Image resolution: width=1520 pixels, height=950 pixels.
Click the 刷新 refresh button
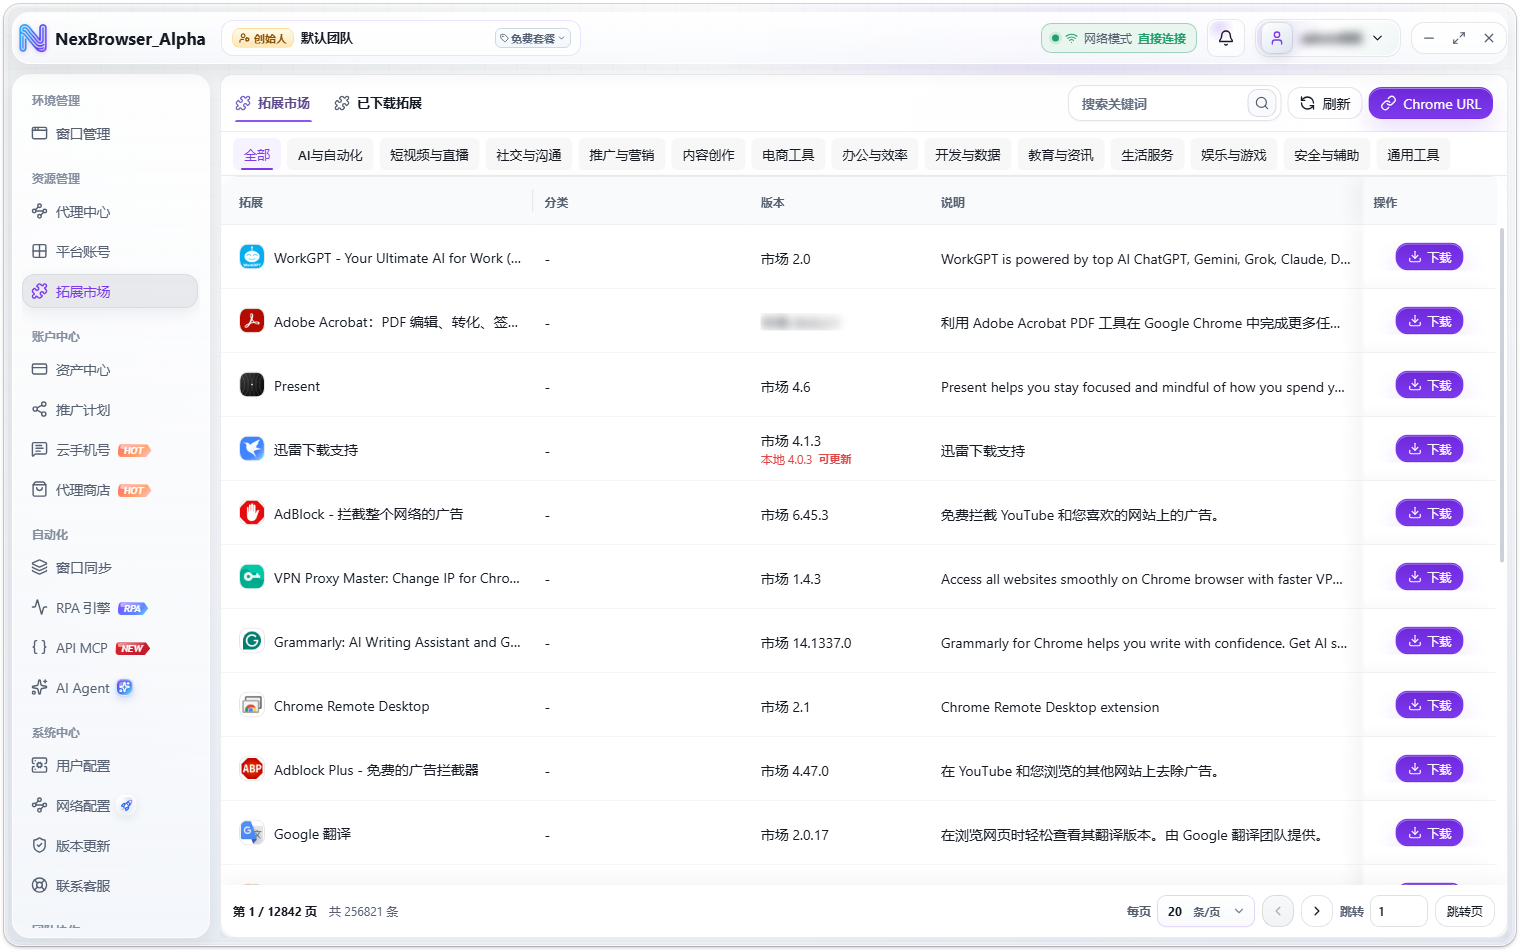pyautogui.click(x=1325, y=103)
